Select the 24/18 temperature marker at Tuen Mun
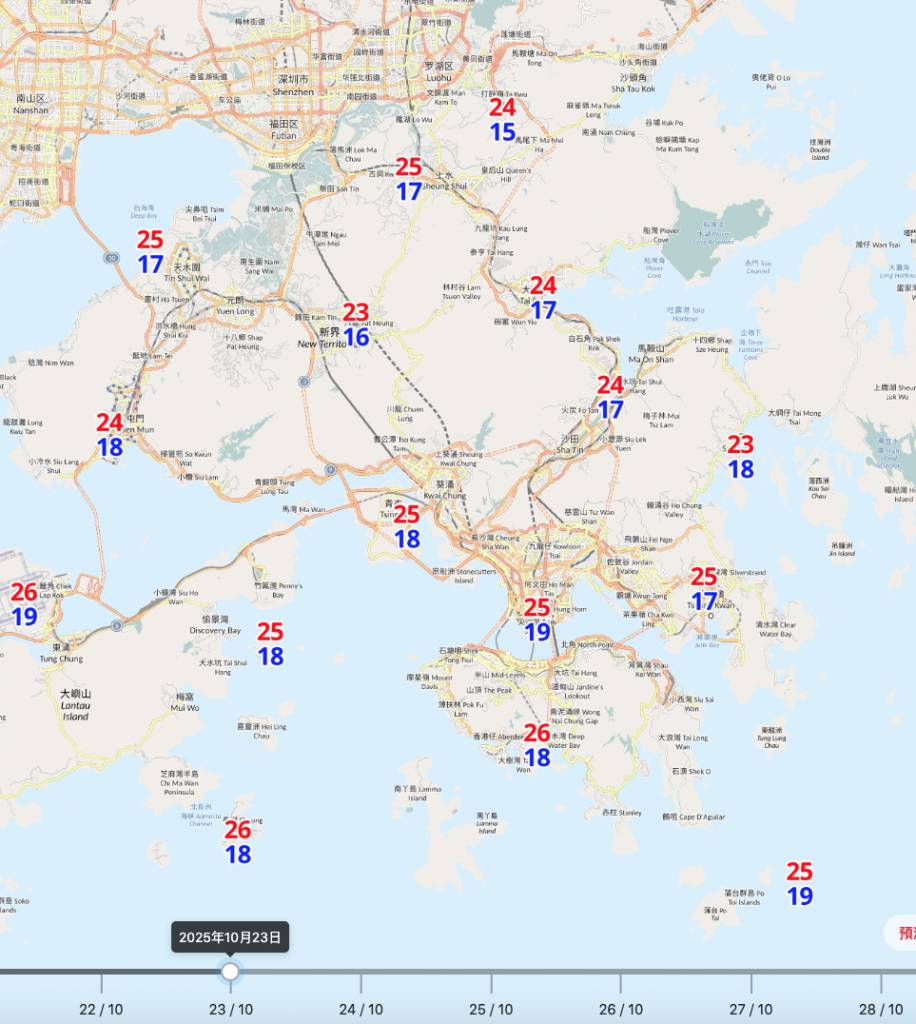916x1024 pixels. coord(110,436)
